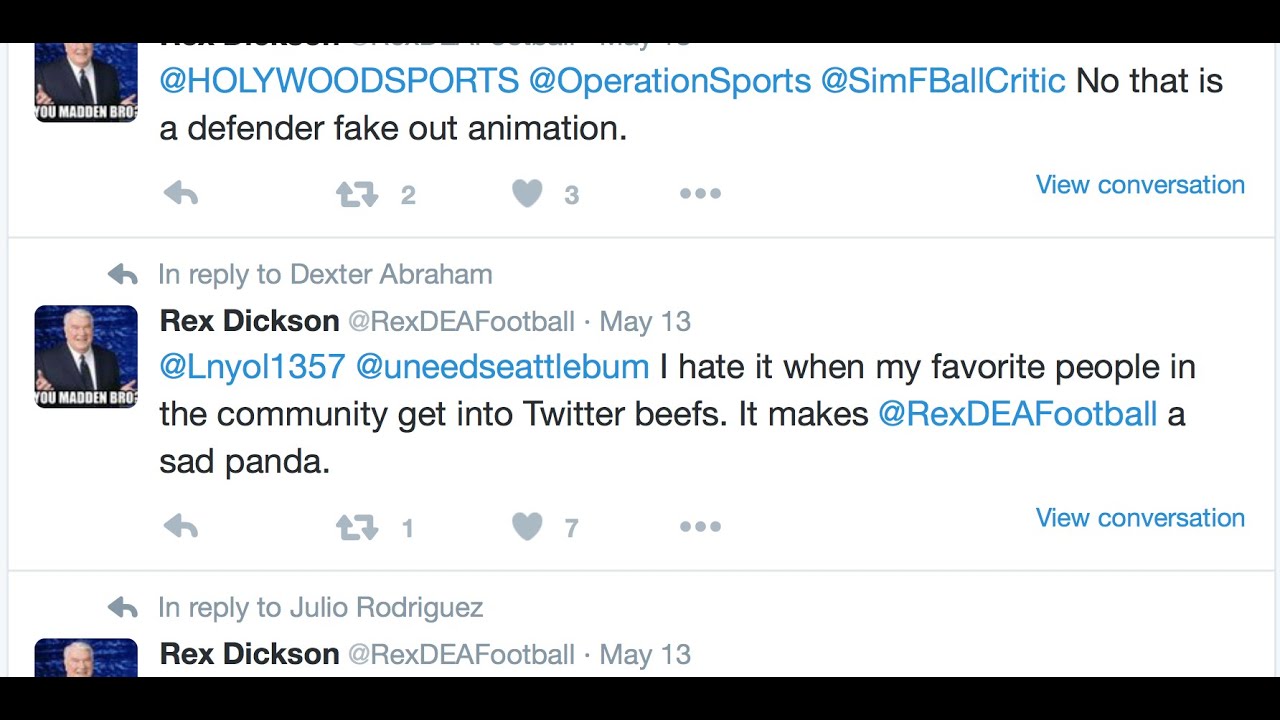This screenshot has width=1280, height=720.
Task: Retweet the defender fake out animation tweet
Action: pyautogui.click(x=357, y=194)
